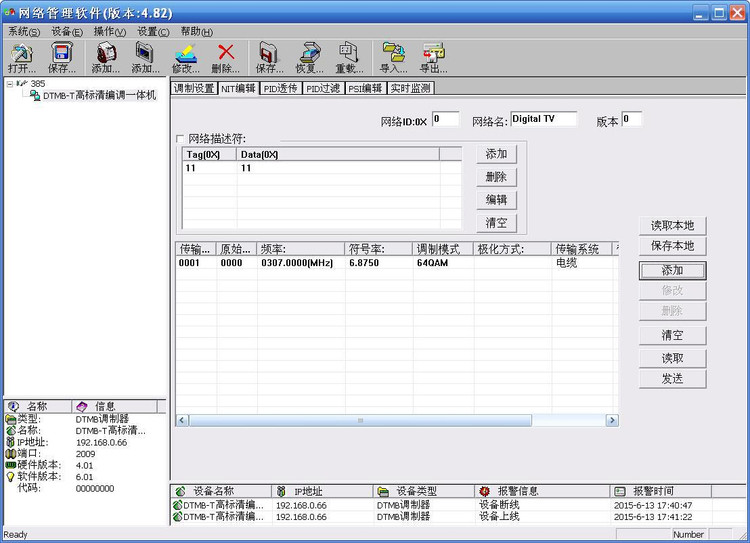Screen dimensions: 750x543
Task: Click horizontal scrollbar right arrow
Action: [612, 421]
